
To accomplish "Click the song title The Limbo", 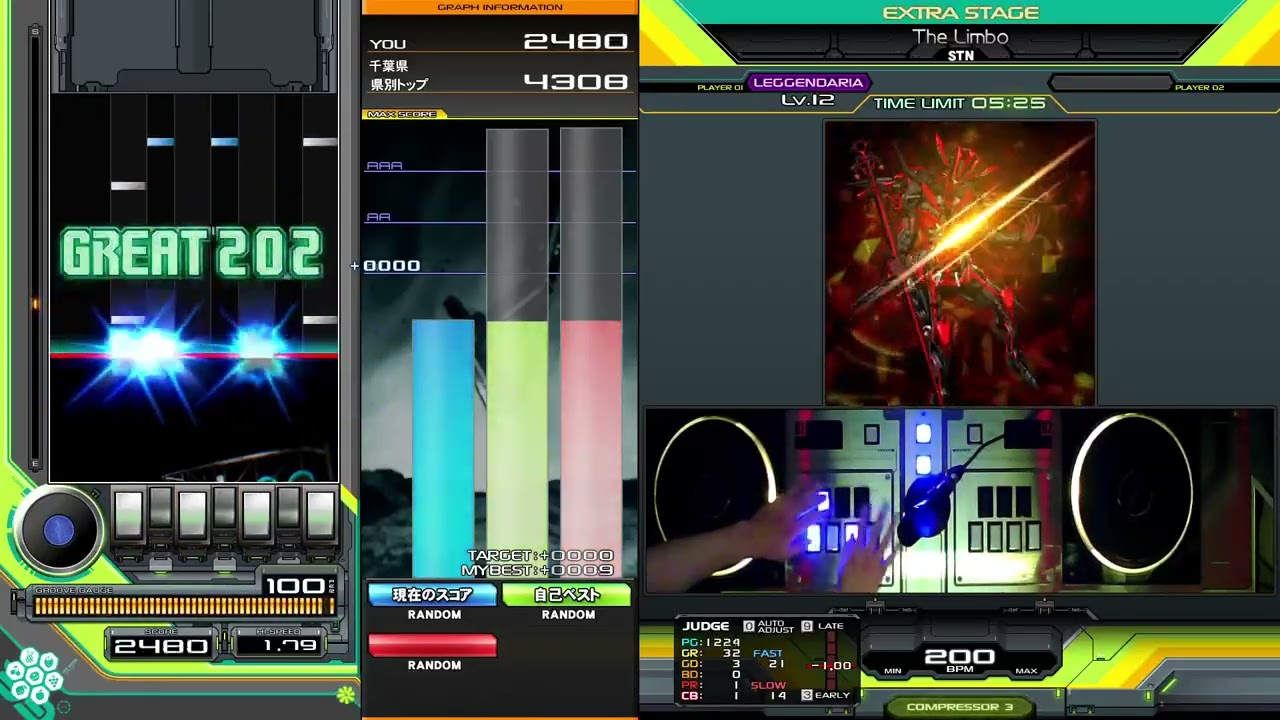I will coord(960,37).
